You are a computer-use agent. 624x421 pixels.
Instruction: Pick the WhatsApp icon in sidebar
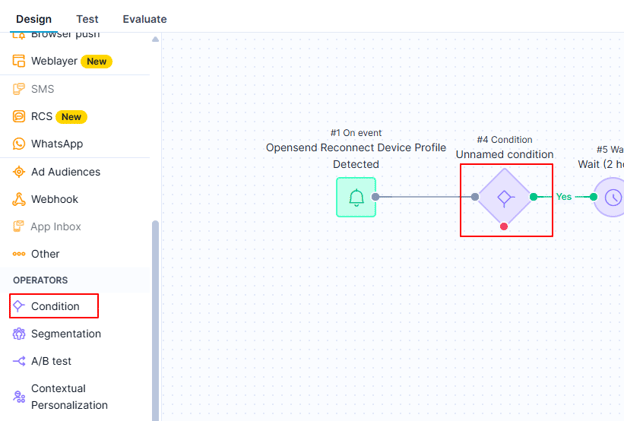[18, 144]
